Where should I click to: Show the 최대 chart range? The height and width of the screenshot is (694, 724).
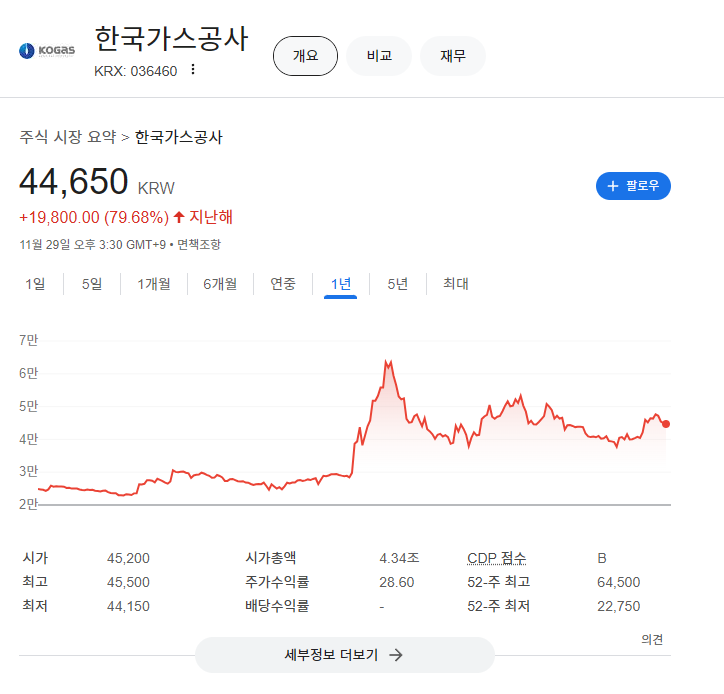(x=456, y=284)
